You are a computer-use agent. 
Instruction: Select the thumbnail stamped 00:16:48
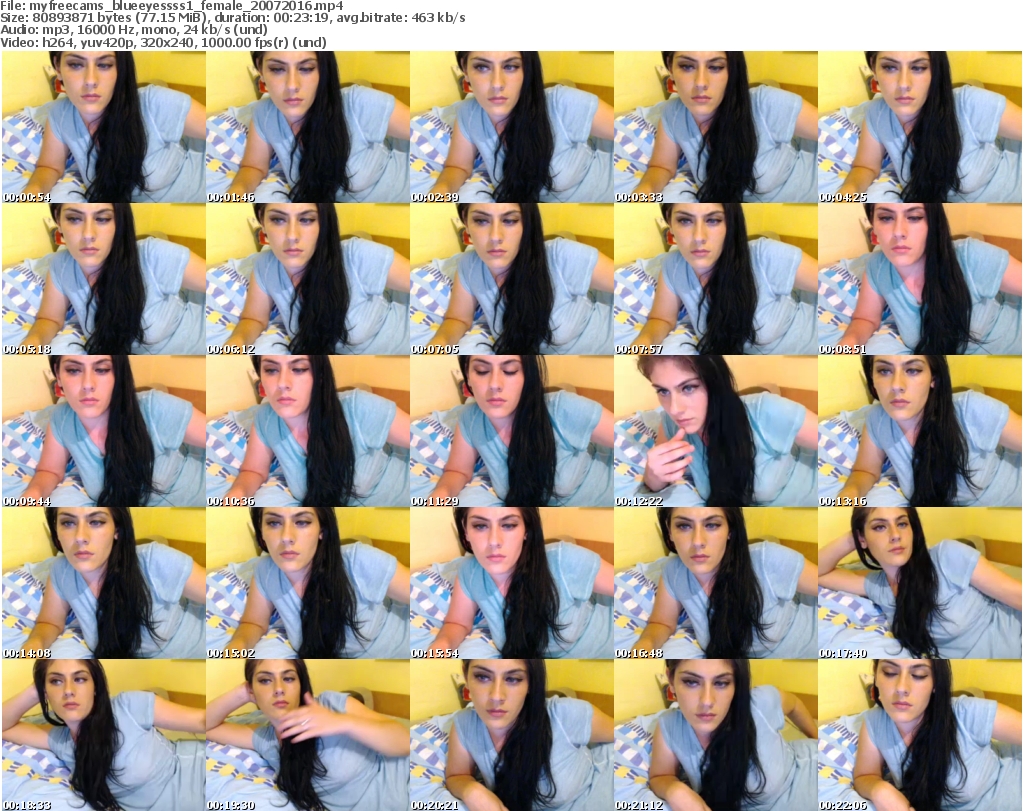pos(716,583)
